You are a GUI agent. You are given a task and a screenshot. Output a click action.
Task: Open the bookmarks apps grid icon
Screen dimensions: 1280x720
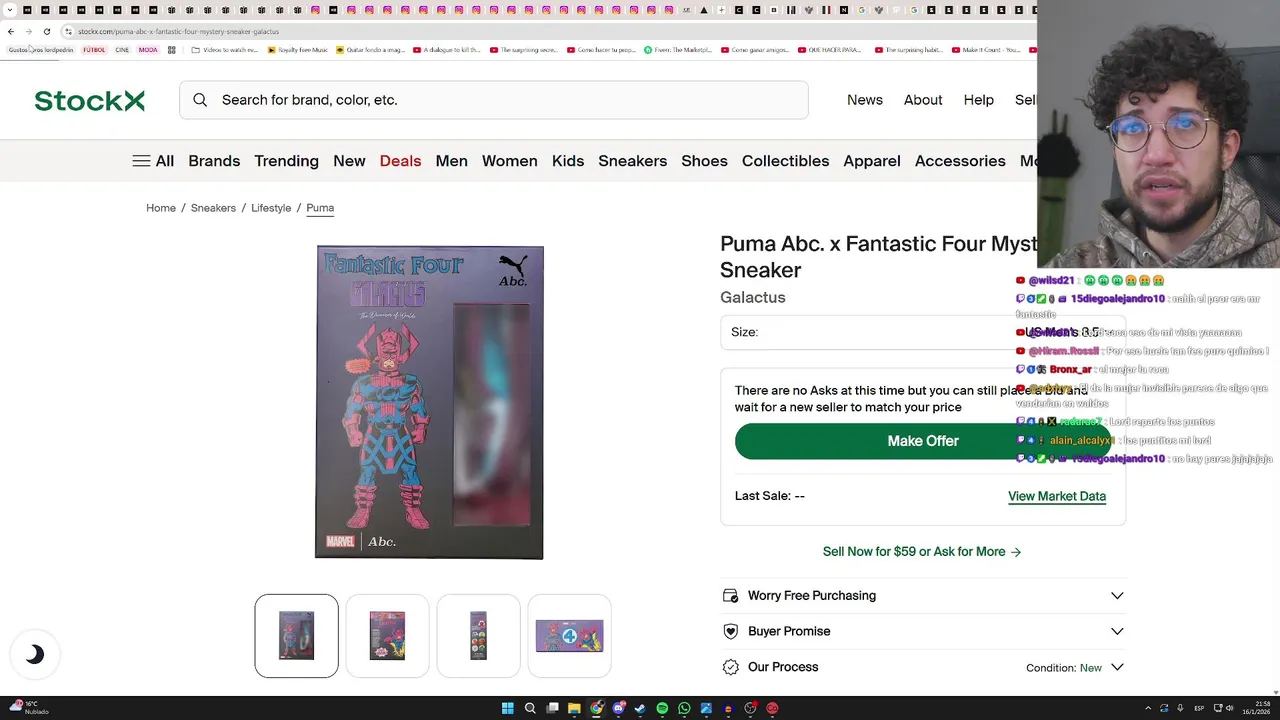click(171, 49)
